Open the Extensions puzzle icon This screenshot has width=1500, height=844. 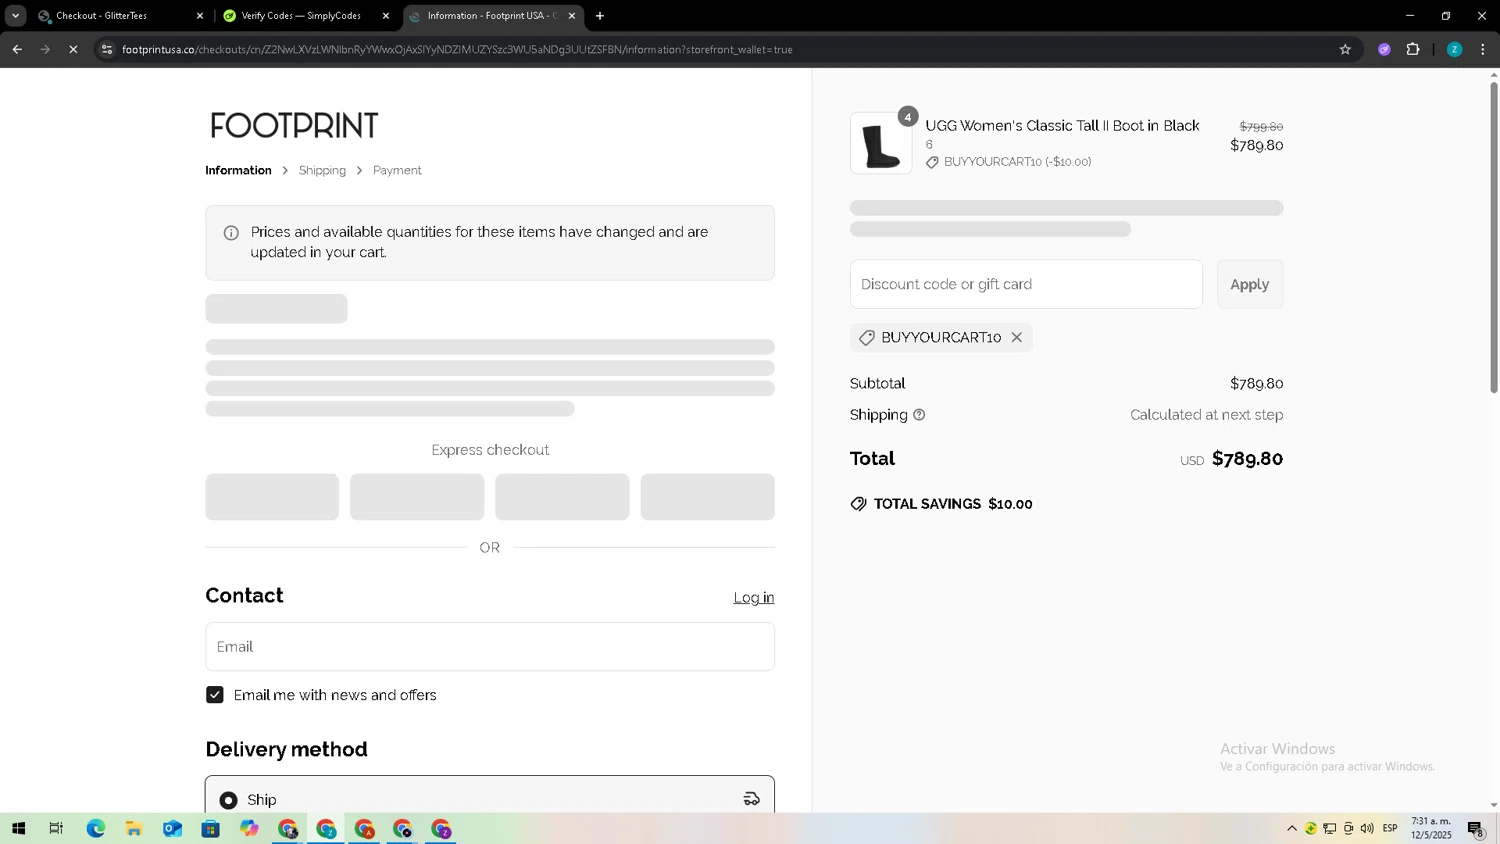1413,49
